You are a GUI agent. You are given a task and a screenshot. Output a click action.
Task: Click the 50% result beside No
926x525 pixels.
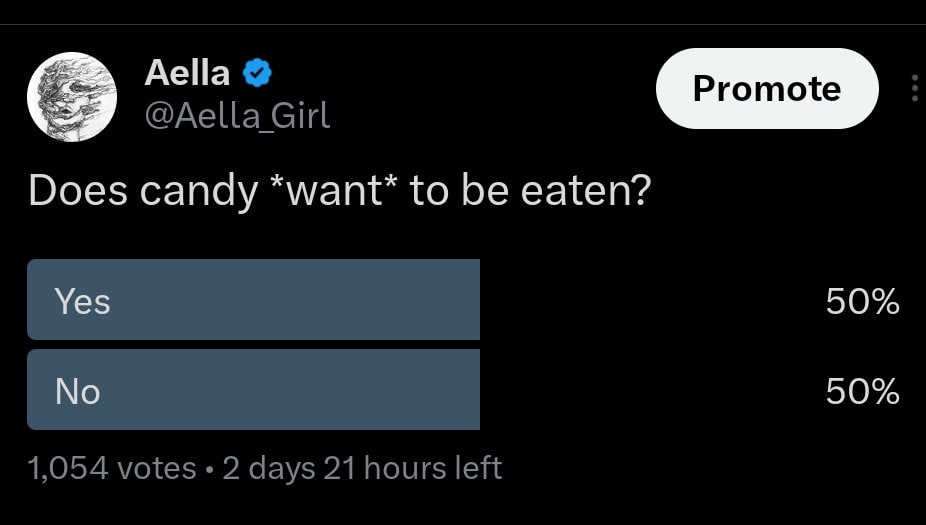coord(862,391)
